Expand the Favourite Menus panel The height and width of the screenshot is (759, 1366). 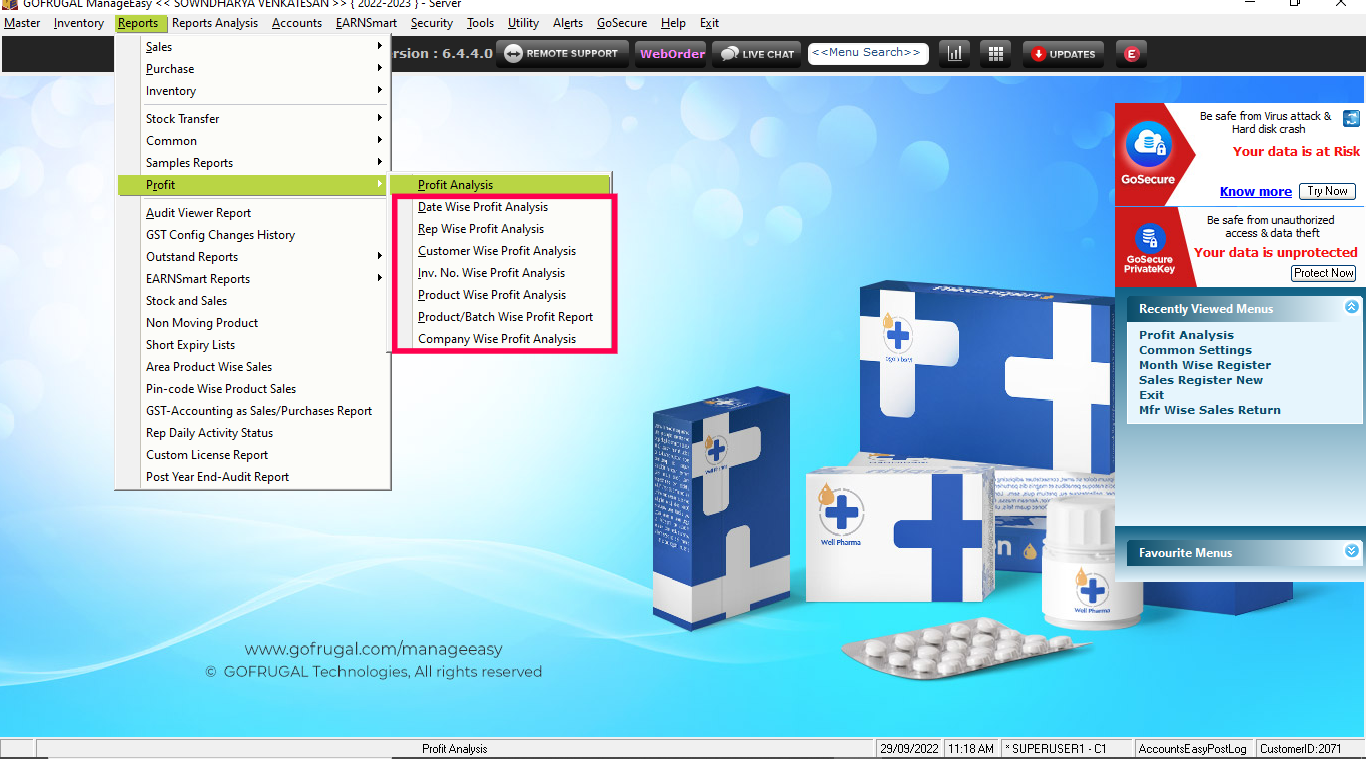(x=1352, y=551)
